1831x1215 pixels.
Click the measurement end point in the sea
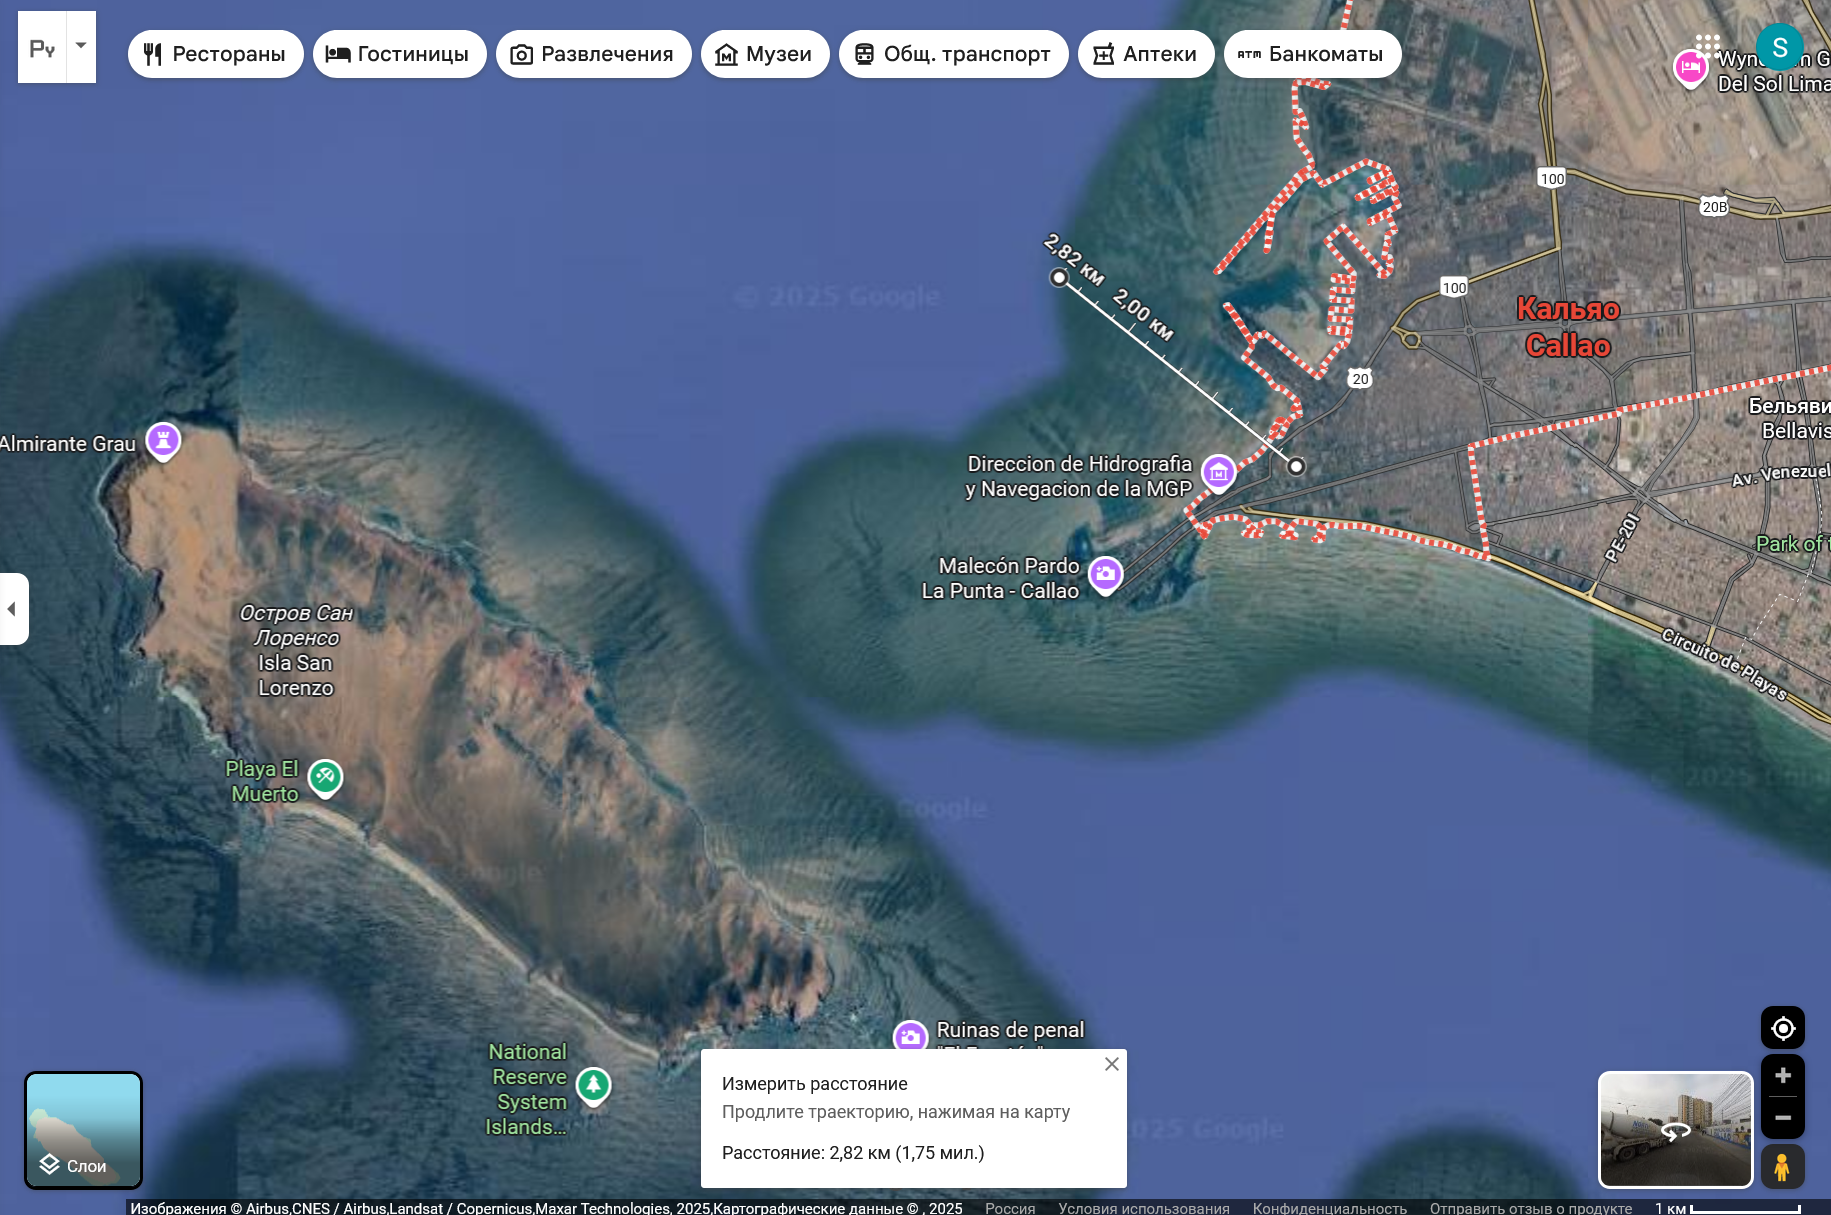[1059, 277]
